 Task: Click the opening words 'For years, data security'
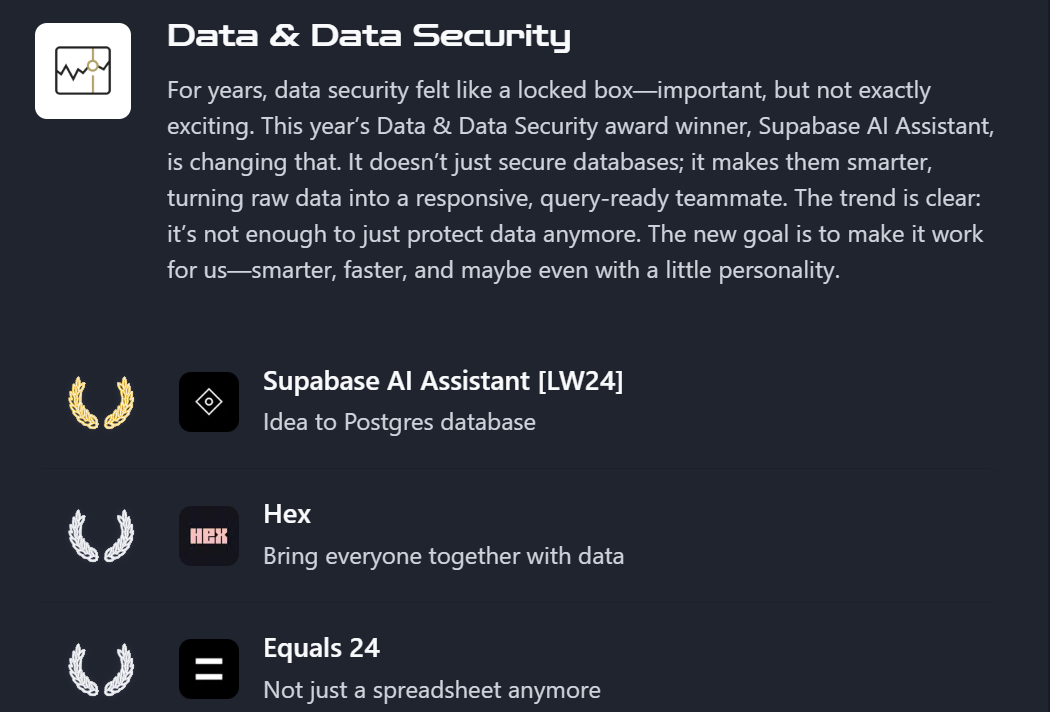pos(288,90)
